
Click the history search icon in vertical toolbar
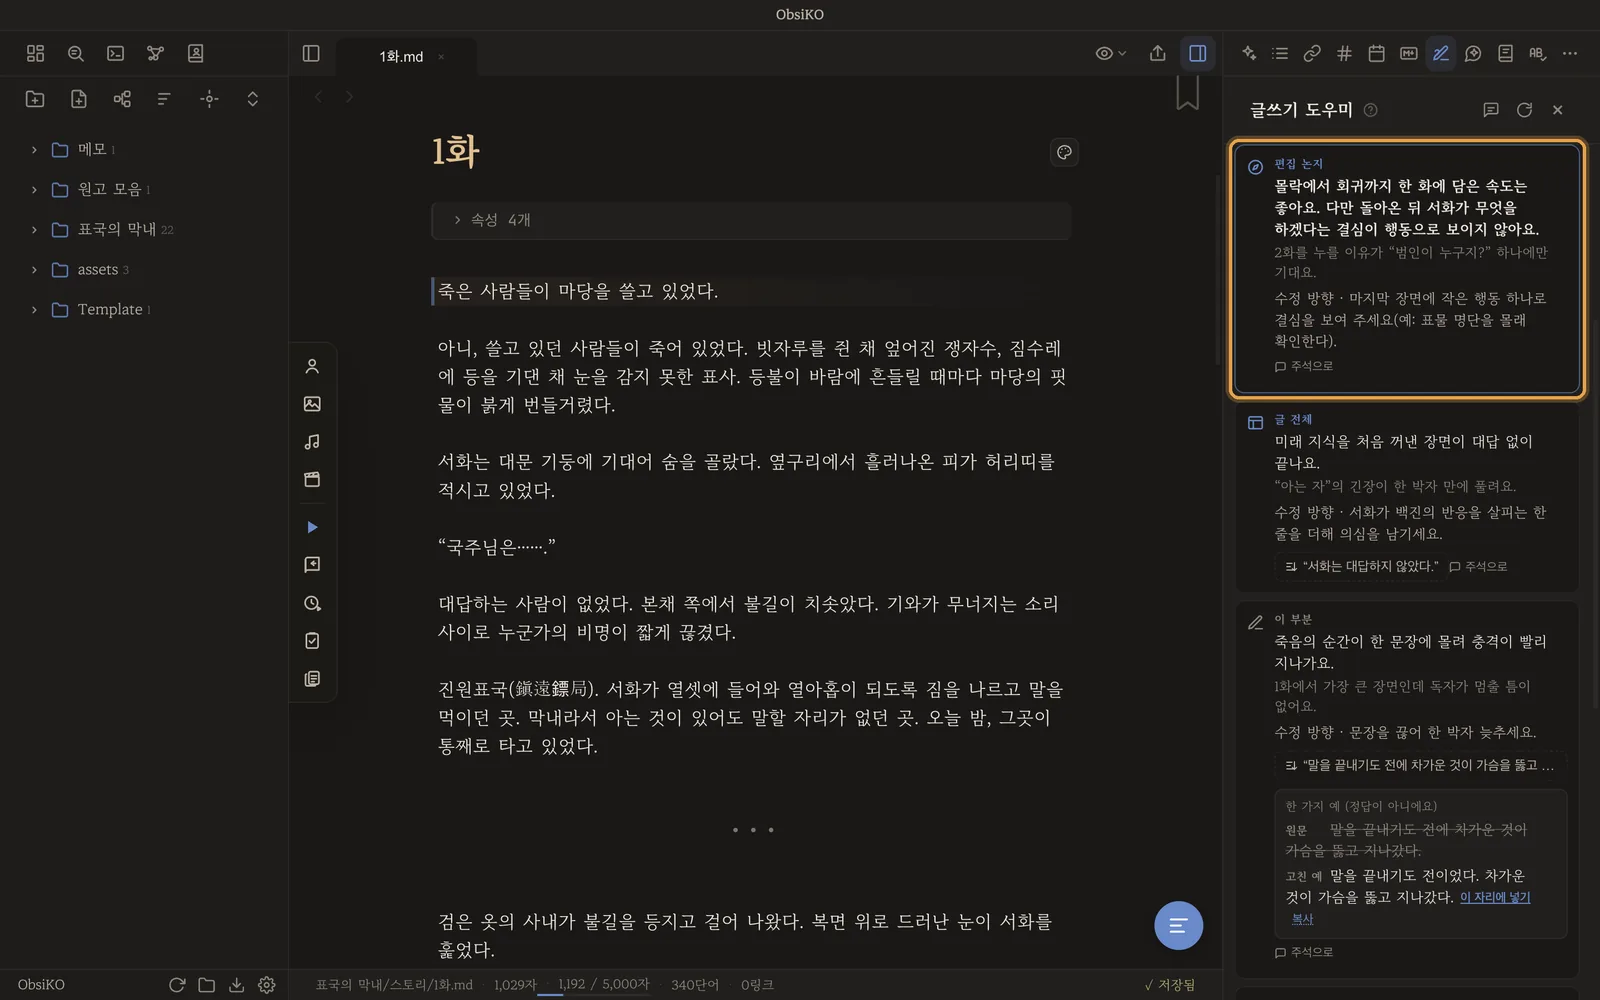tap(312, 603)
